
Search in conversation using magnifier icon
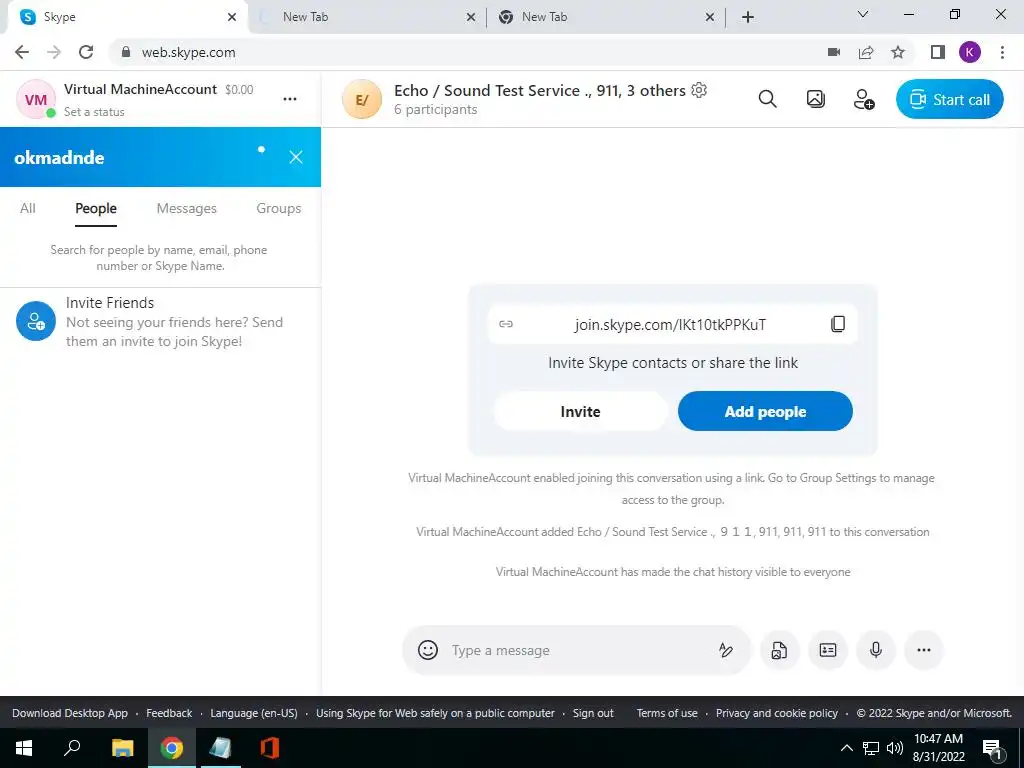[x=767, y=99]
